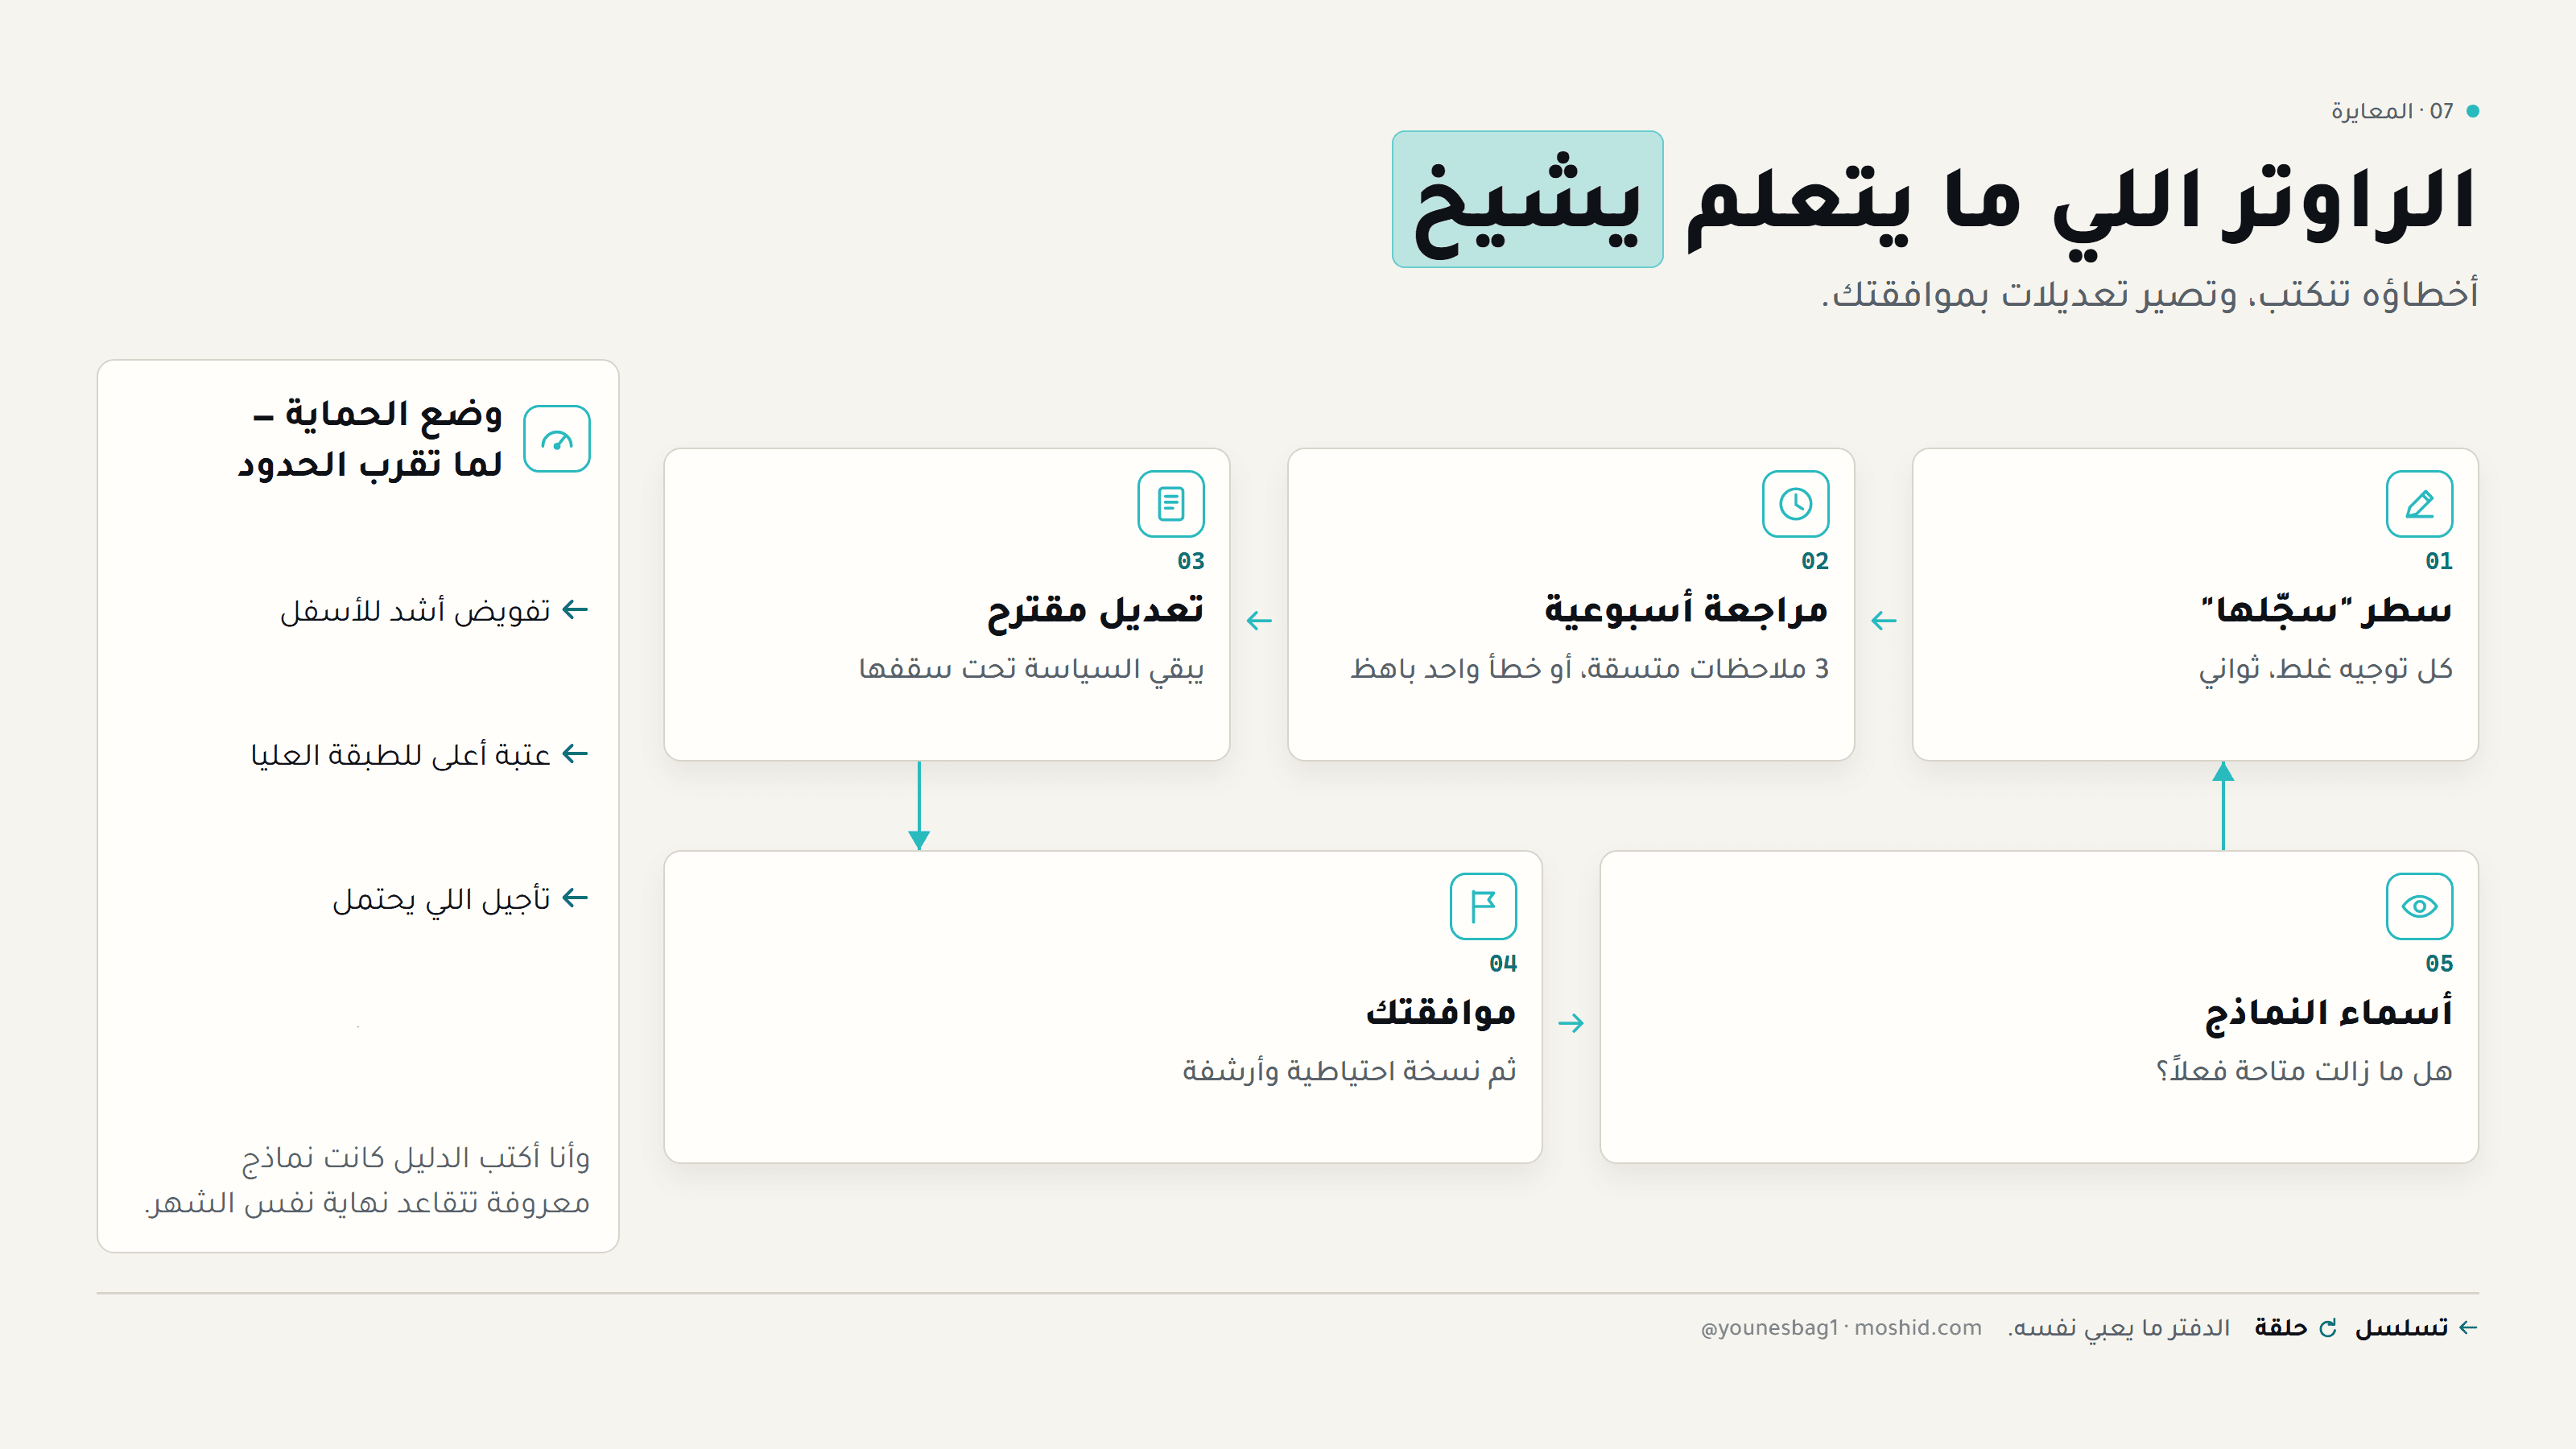Click the pencil icon on card 01
The width and height of the screenshot is (2576, 1449).
pyautogui.click(x=2418, y=504)
